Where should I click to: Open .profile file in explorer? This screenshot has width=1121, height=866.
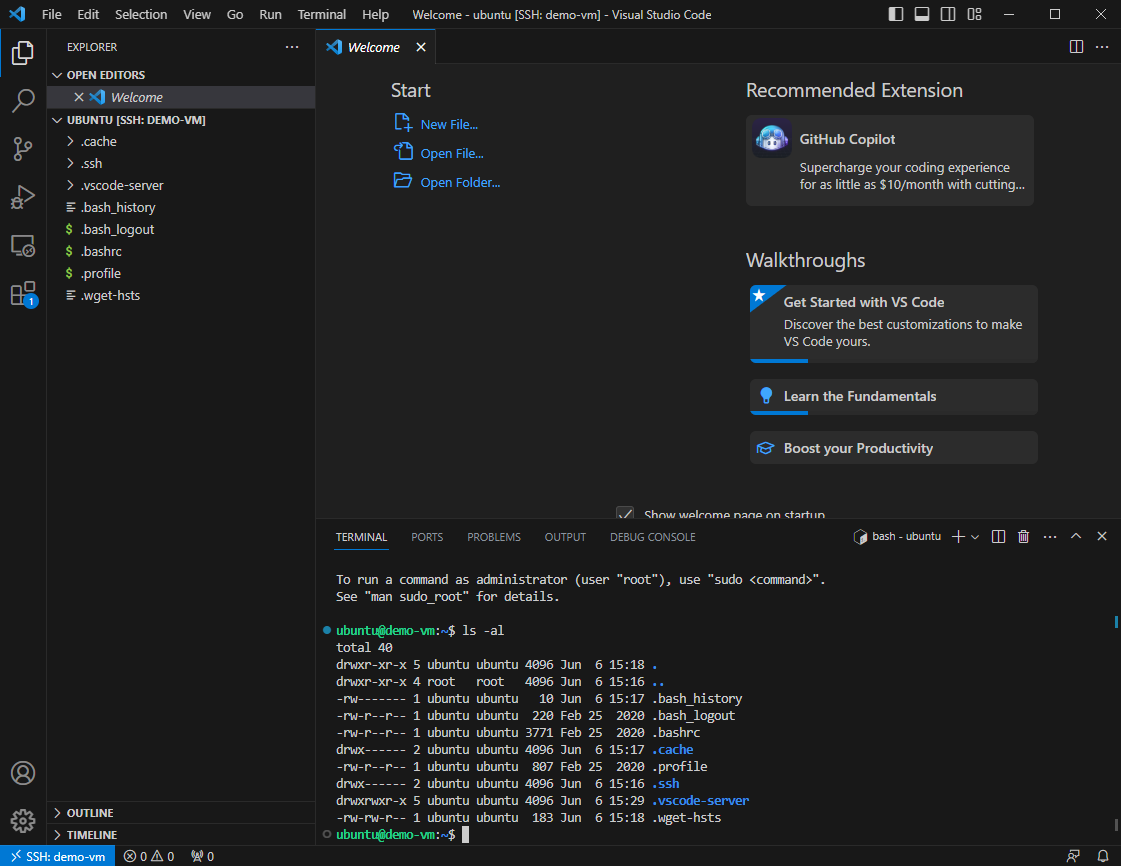(x=181, y=273)
